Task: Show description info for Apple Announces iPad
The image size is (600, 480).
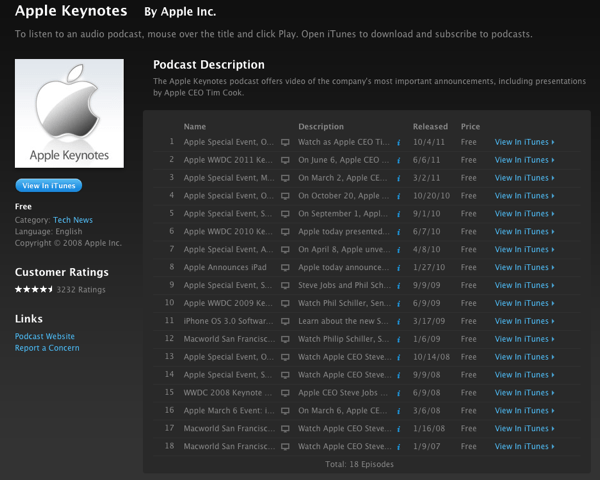Action: [399, 268]
